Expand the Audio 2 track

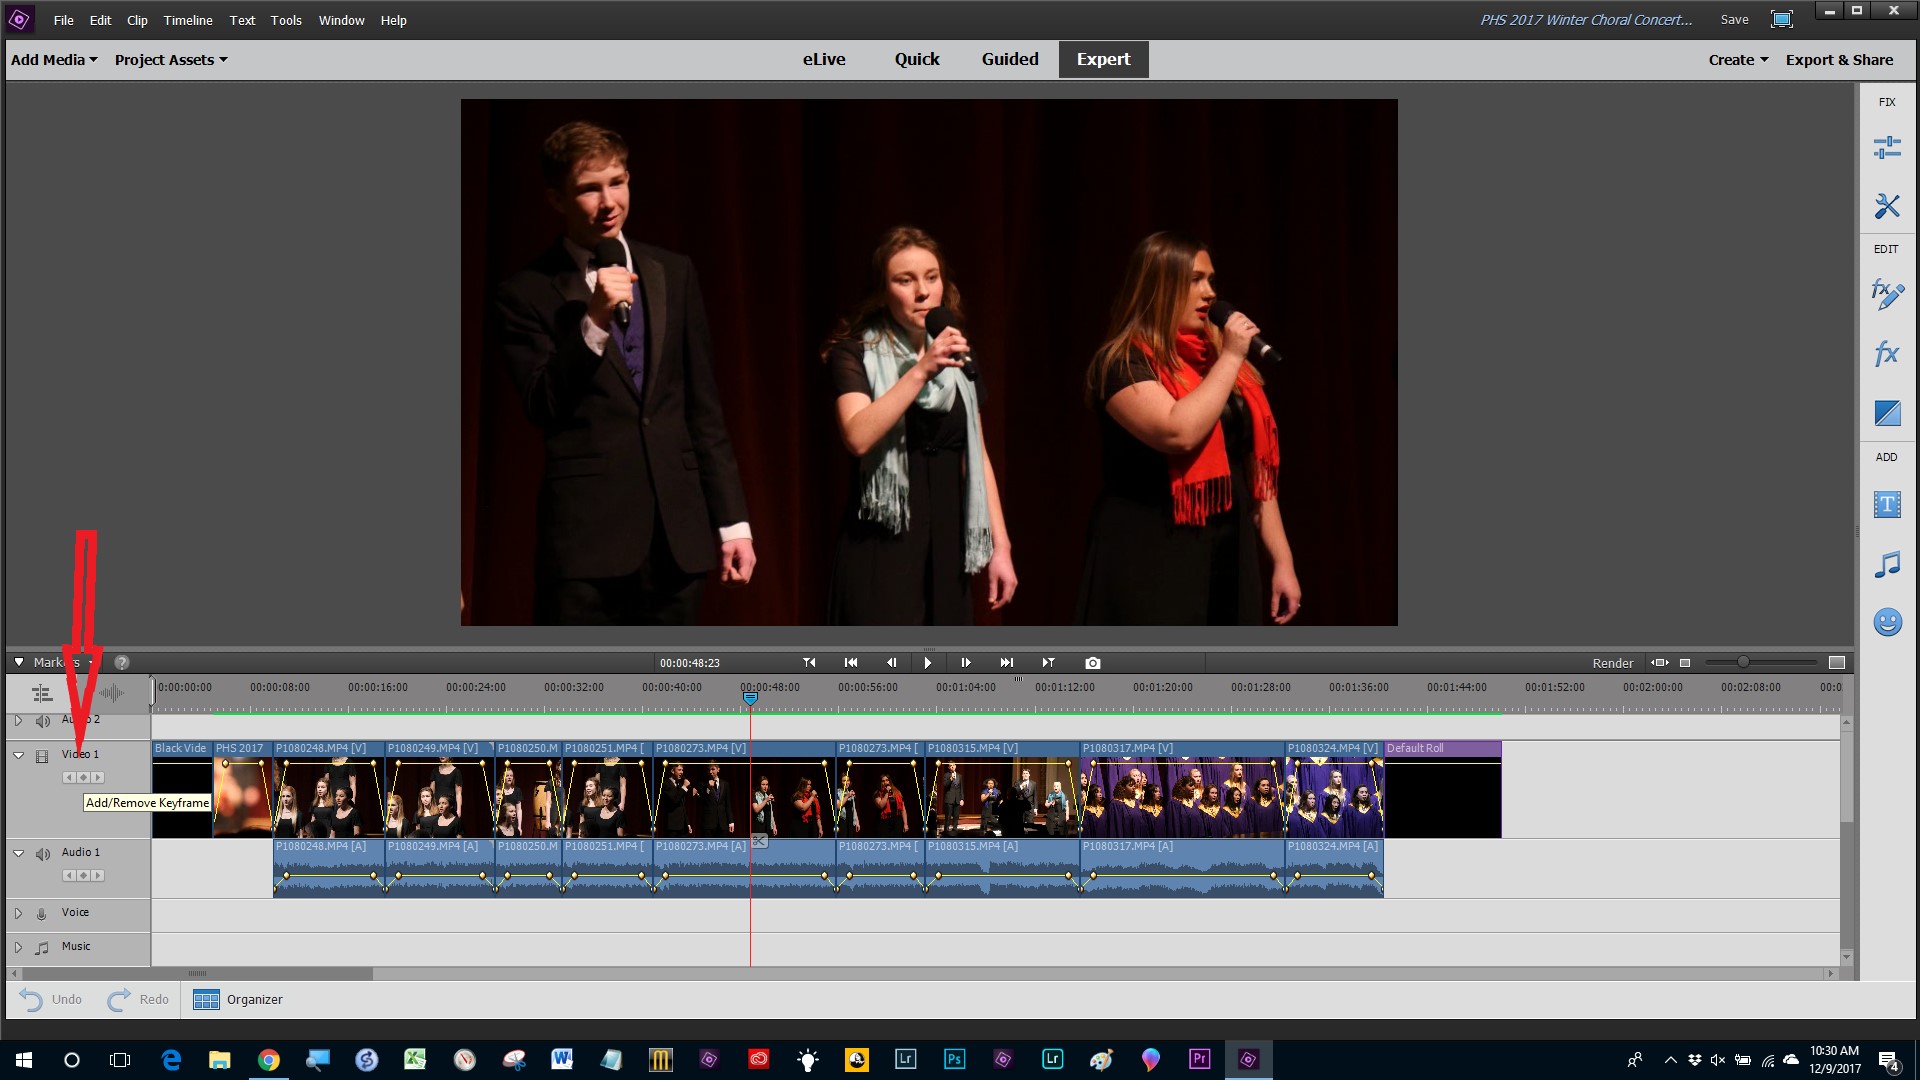[18, 720]
